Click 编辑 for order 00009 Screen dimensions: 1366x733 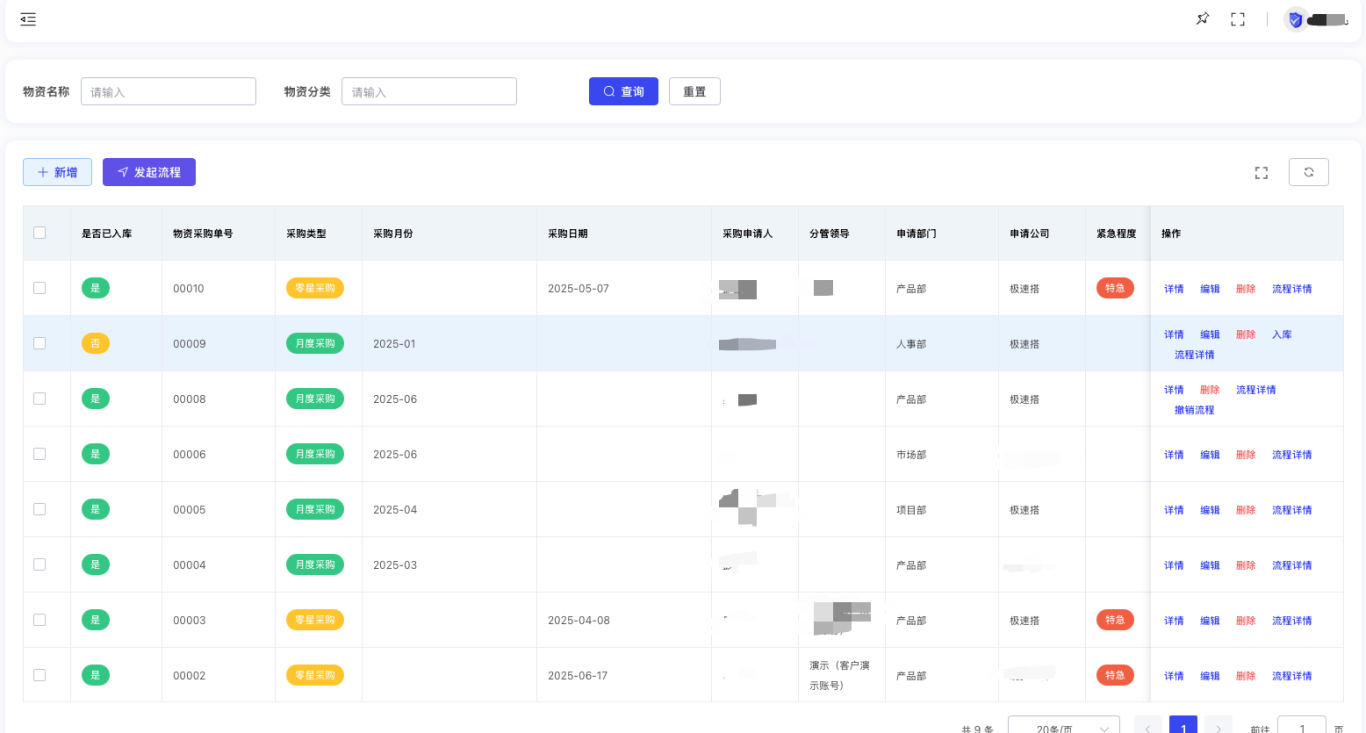pos(1210,335)
